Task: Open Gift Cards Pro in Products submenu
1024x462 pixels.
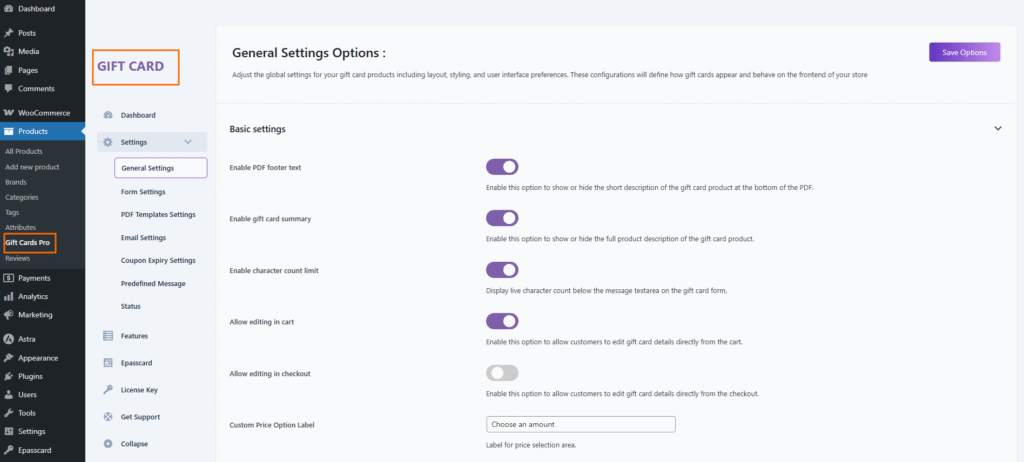Action: tap(28, 243)
